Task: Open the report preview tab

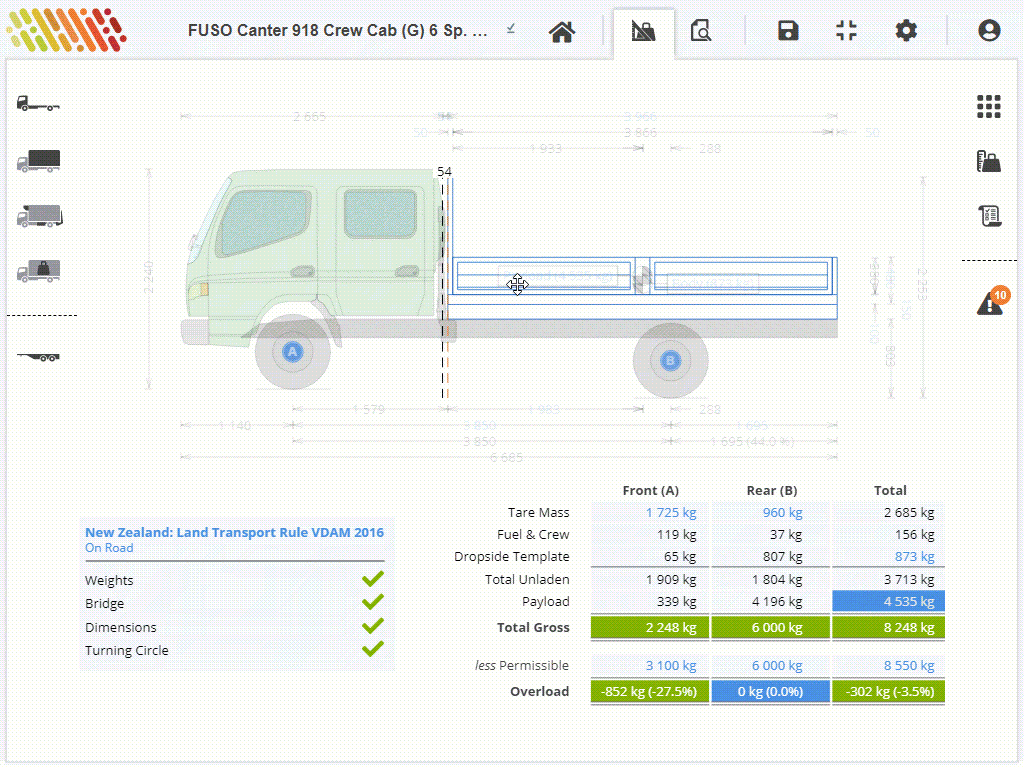Action: (701, 30)
